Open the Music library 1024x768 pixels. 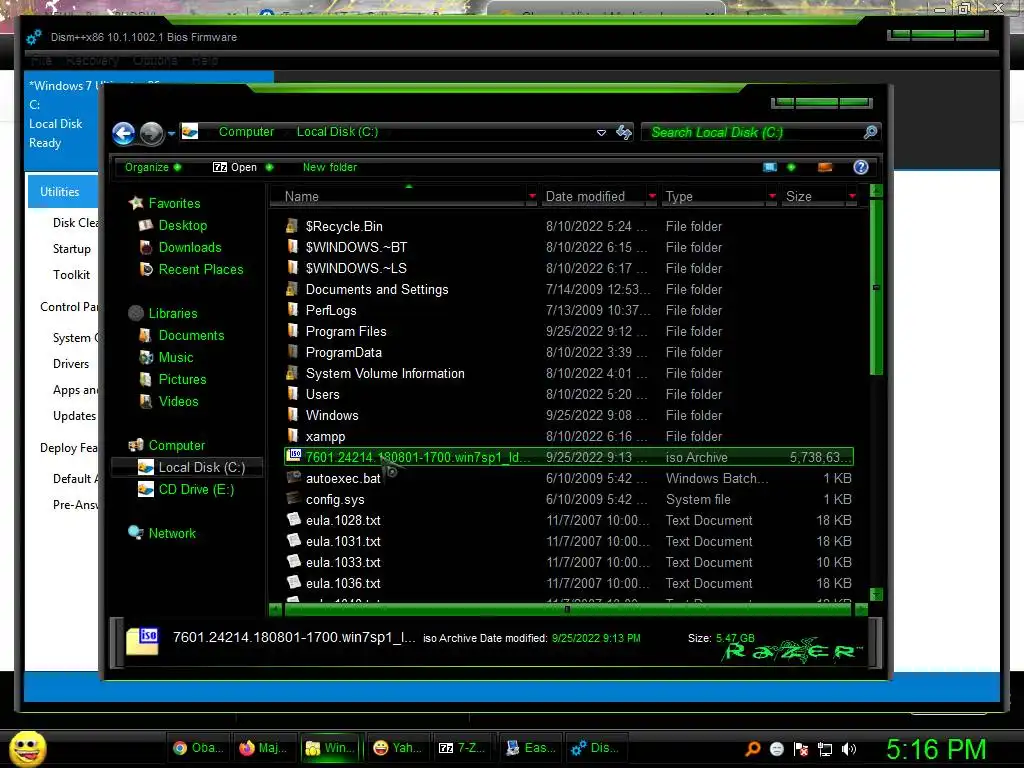[x=176, y=357]
